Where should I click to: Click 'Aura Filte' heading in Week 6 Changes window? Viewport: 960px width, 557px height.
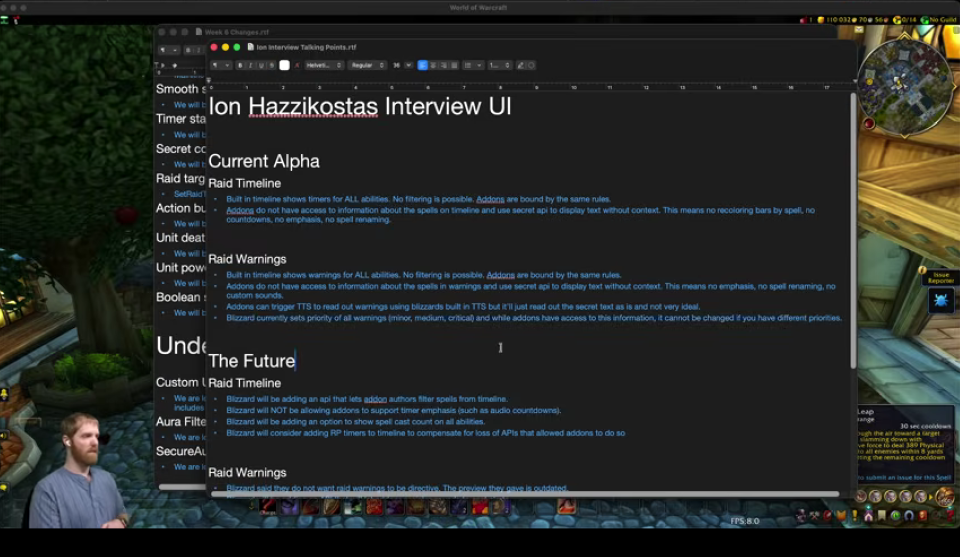(181, 422)
